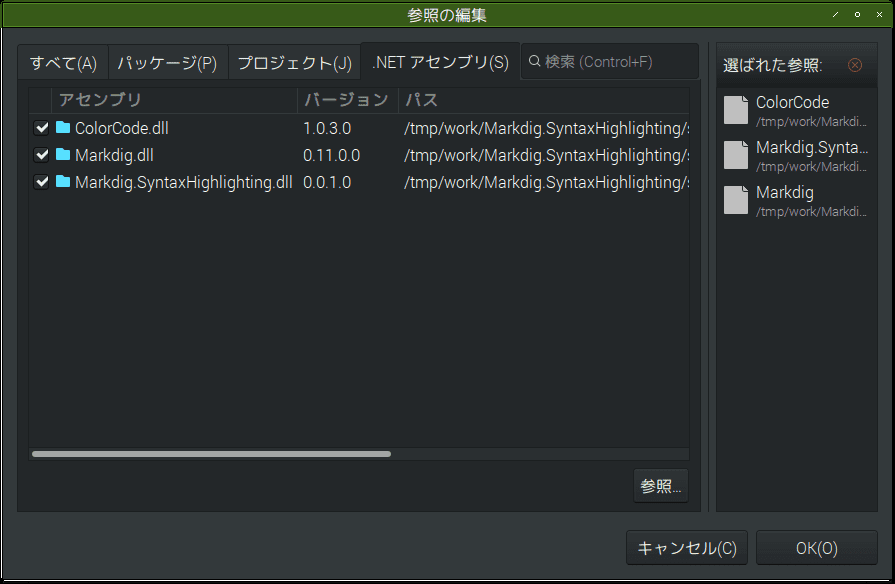Sort by the バージョン column header
The image size is (895, 584).
[x=347, y=100]
